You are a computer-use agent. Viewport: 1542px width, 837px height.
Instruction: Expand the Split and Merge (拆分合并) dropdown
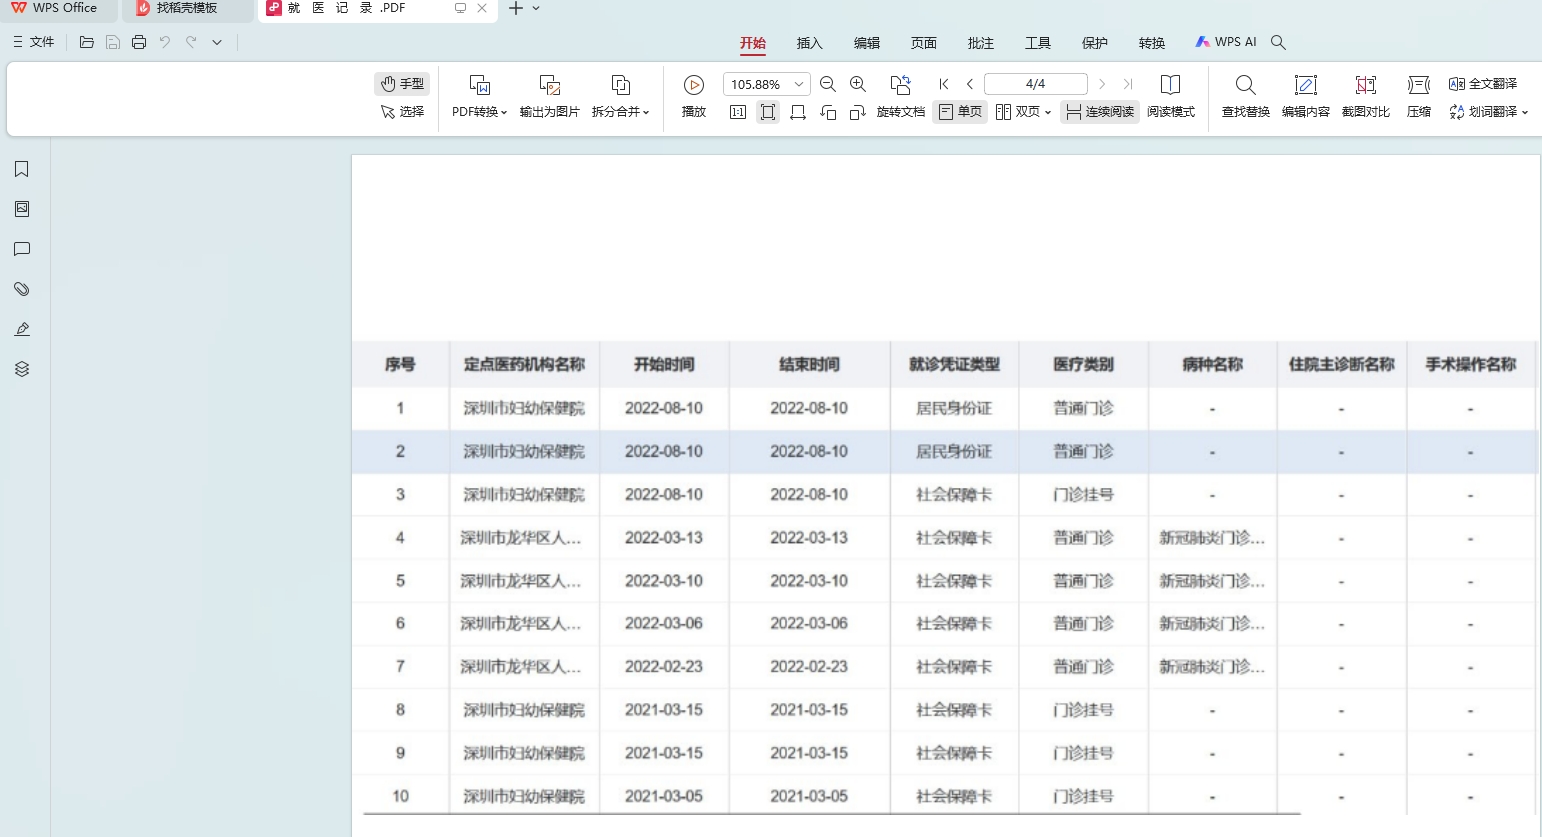click(620, 112)
